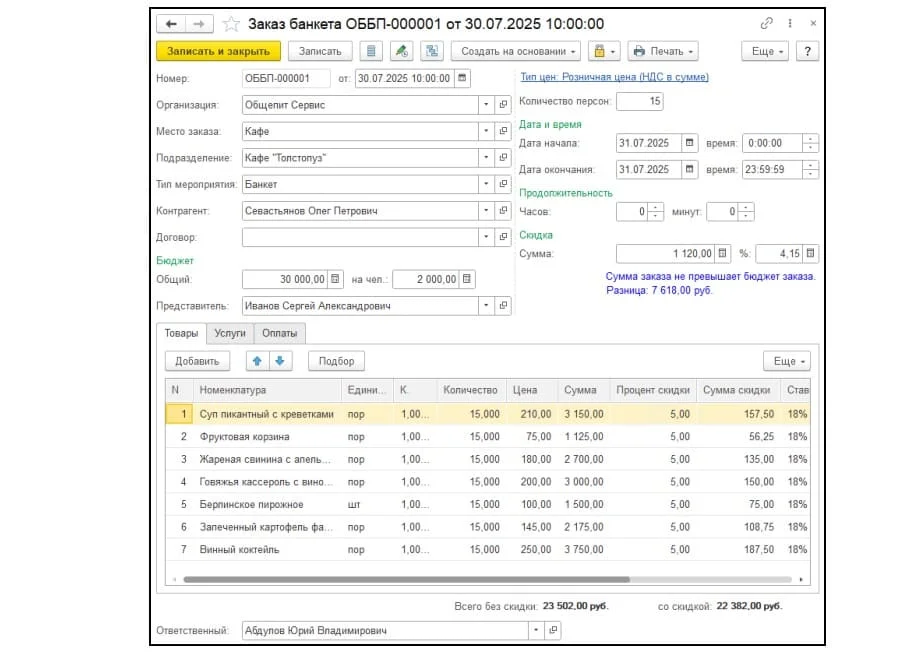This screenshot has height=657, width=914.
Task: Open the three-dot menu in the title bar
Action: pyautogui.click(x=790, y=23)
